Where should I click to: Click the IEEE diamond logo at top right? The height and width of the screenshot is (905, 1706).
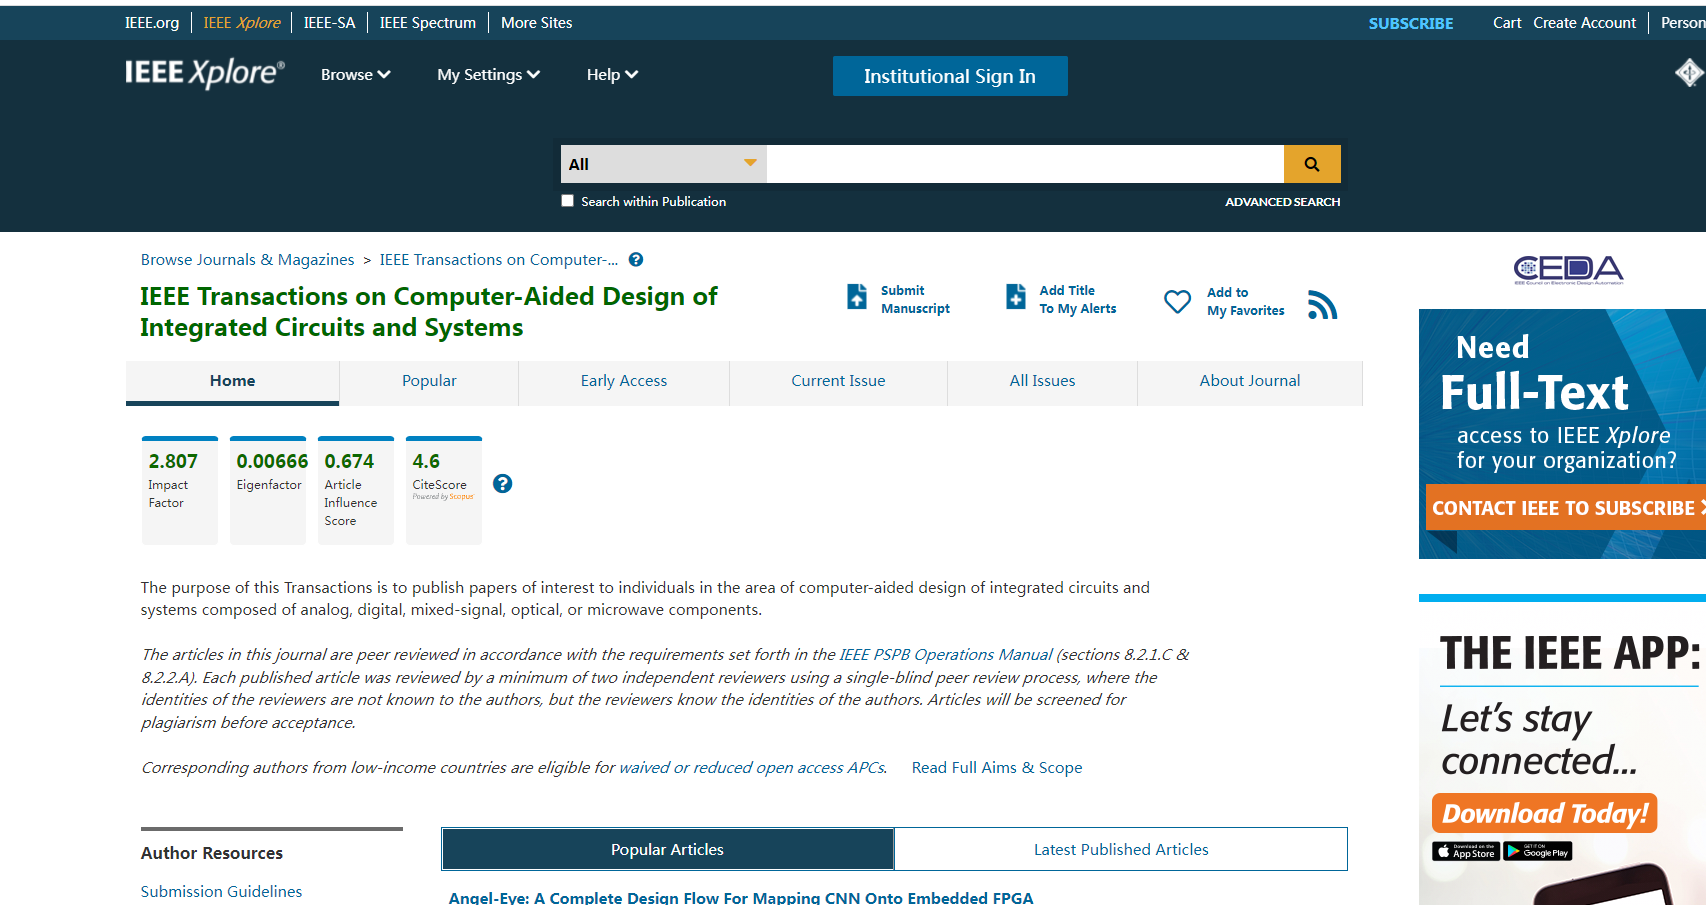click(1689, 72)
